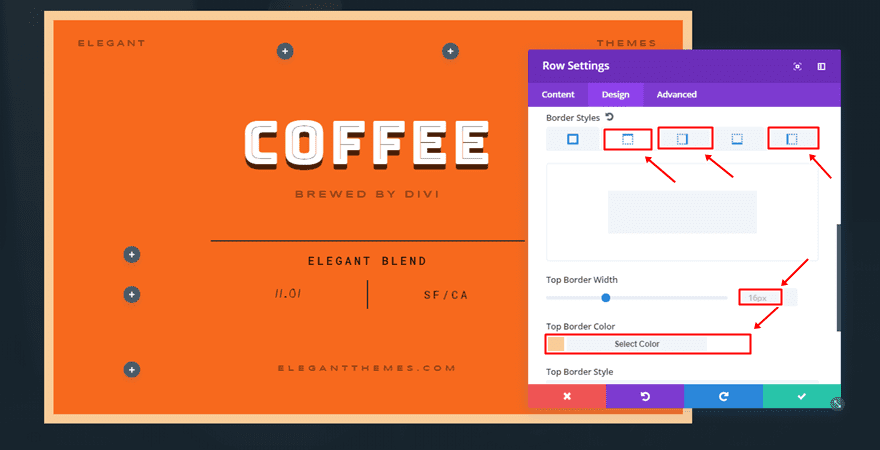The height and width of the screenshot is (450, 880).
Task: Discard changes with the red X button
Action: [x=566, y=396]
